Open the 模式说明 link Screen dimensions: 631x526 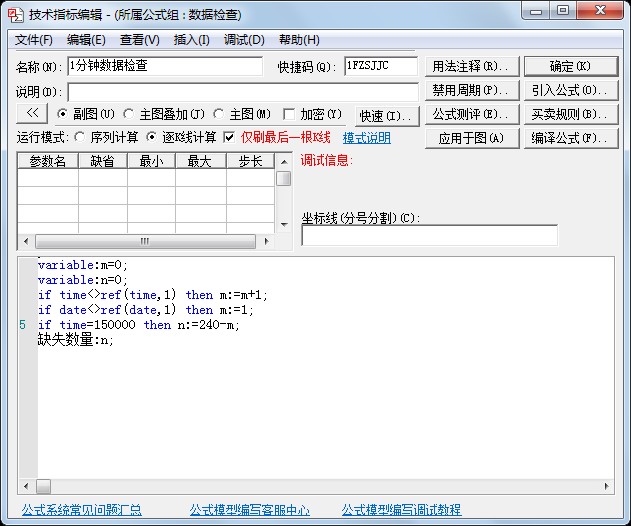pos(367,138)
